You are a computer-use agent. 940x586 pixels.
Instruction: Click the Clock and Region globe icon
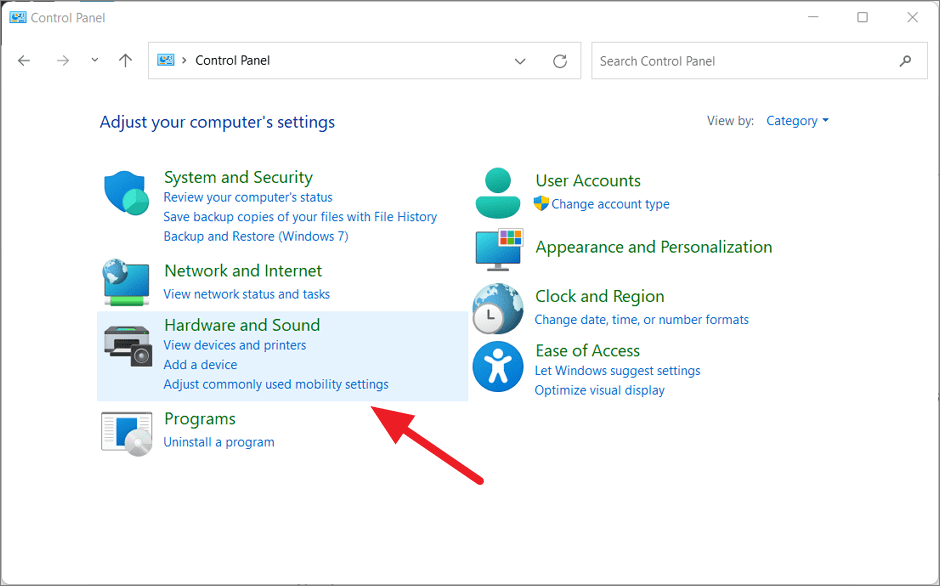(x=498, y=308)
